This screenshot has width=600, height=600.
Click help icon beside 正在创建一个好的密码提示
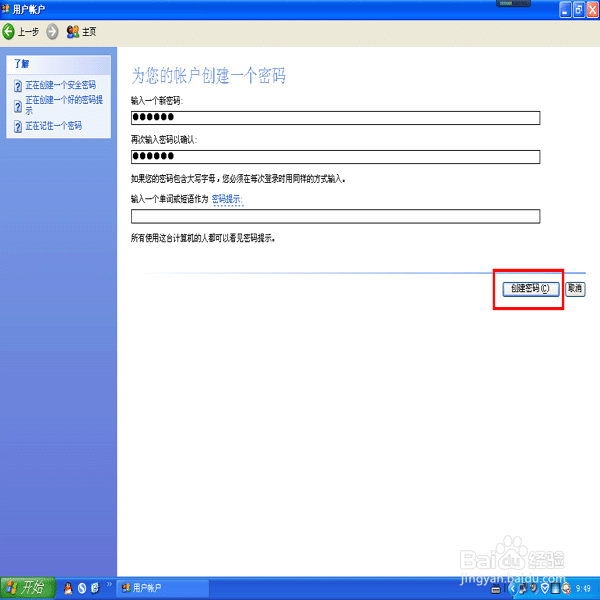(x=18, y=106)
